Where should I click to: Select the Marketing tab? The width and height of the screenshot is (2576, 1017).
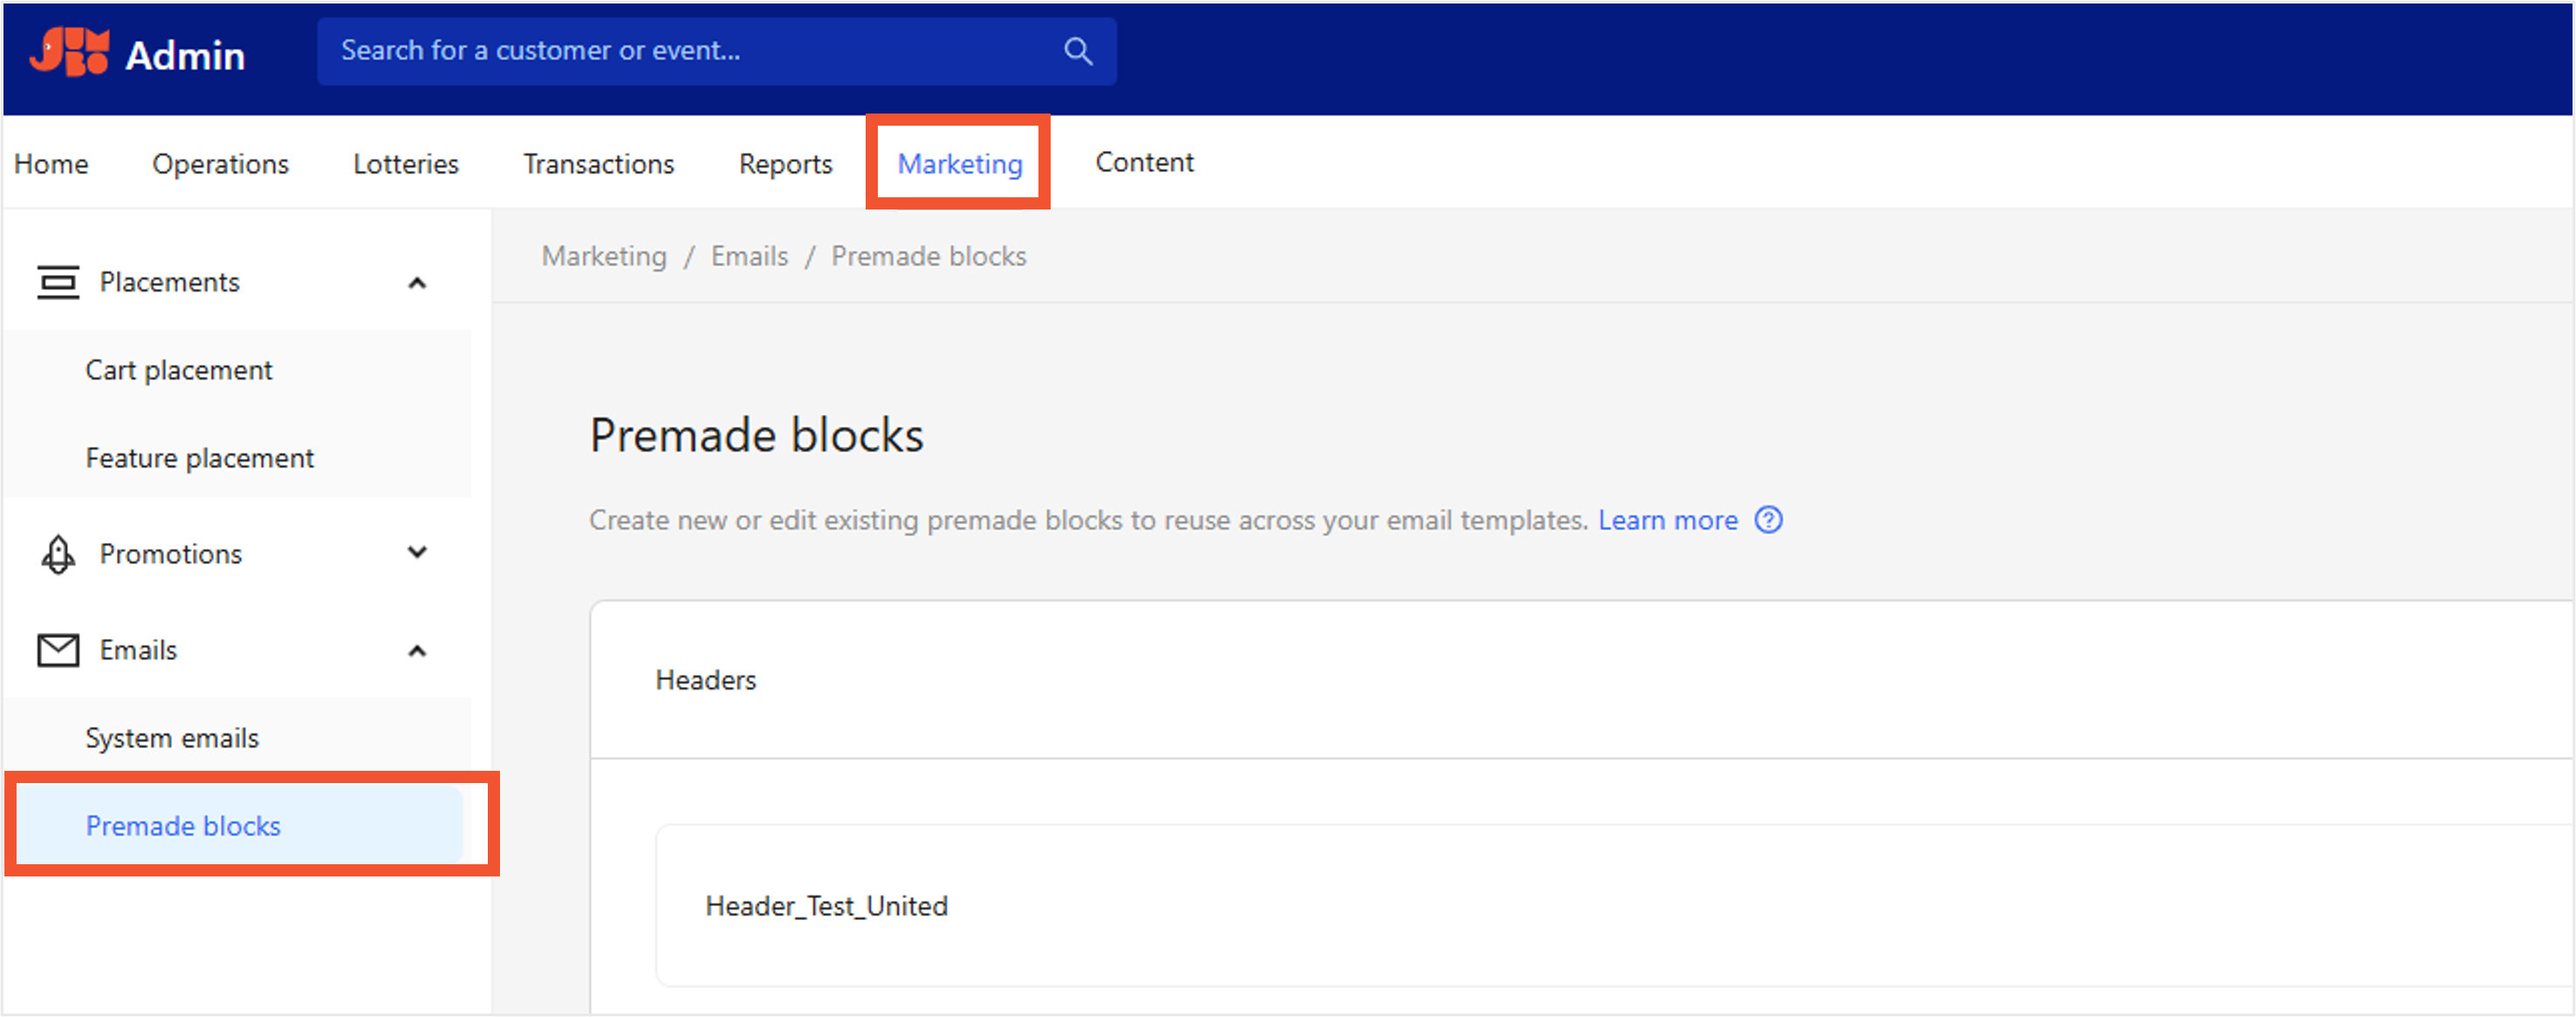tap(960, 163)
